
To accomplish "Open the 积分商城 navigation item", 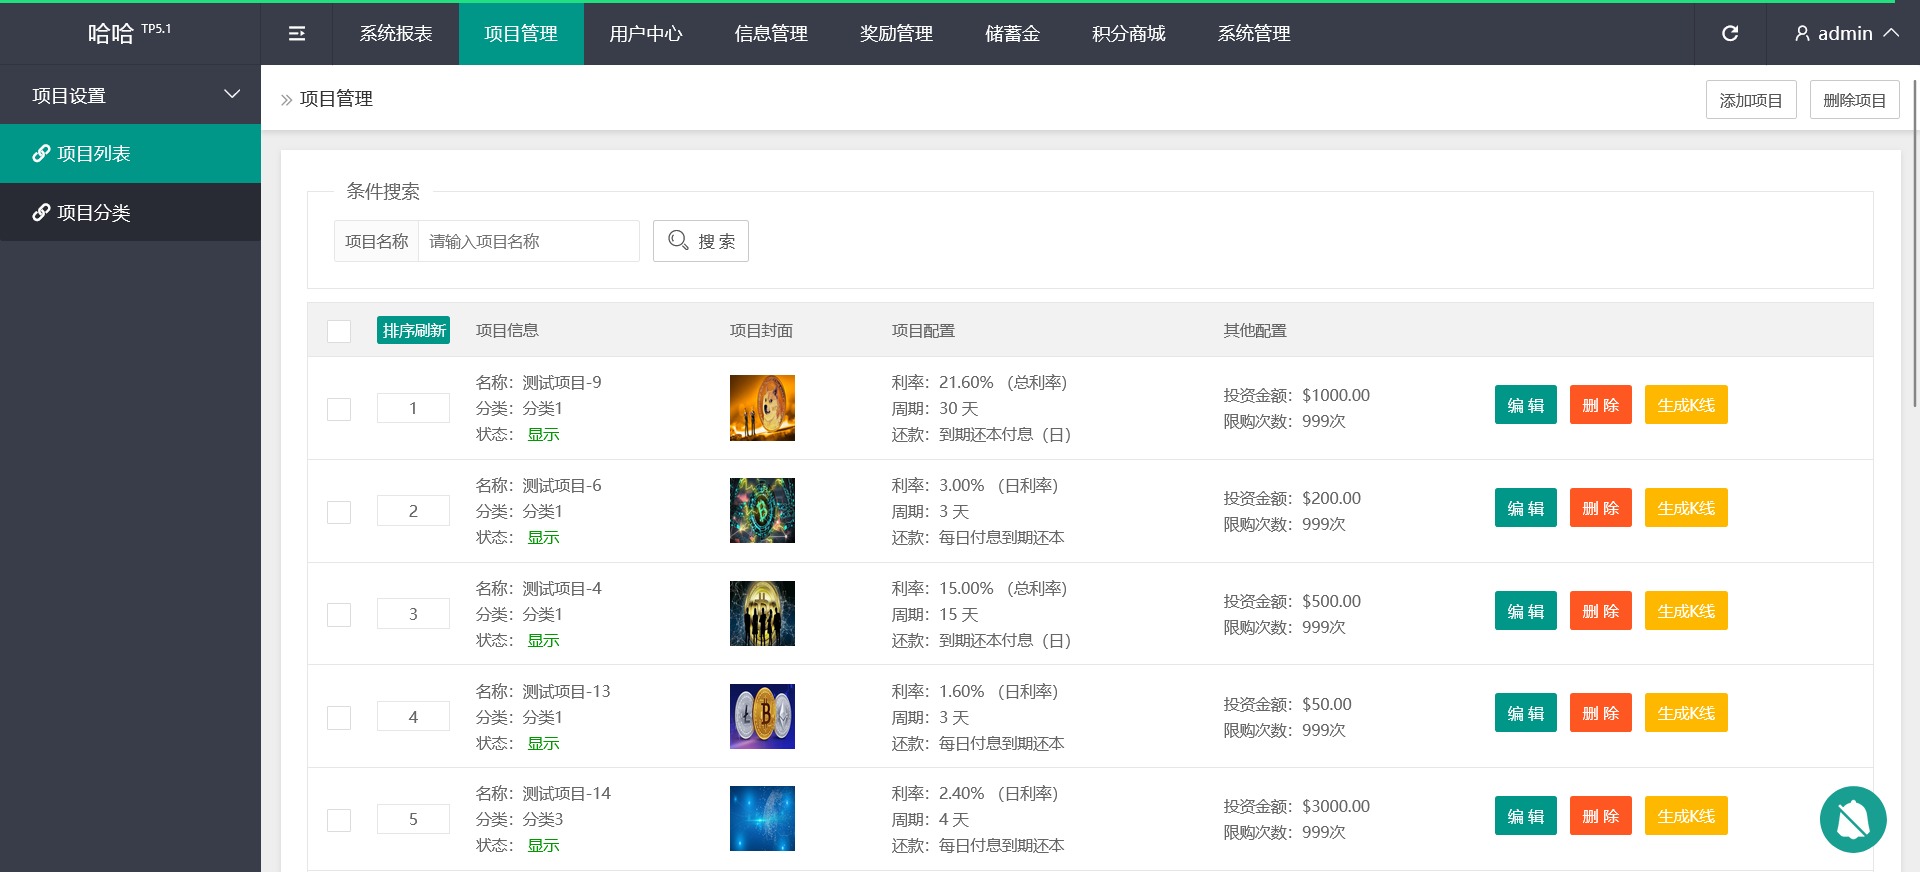I will [1128, 34].
